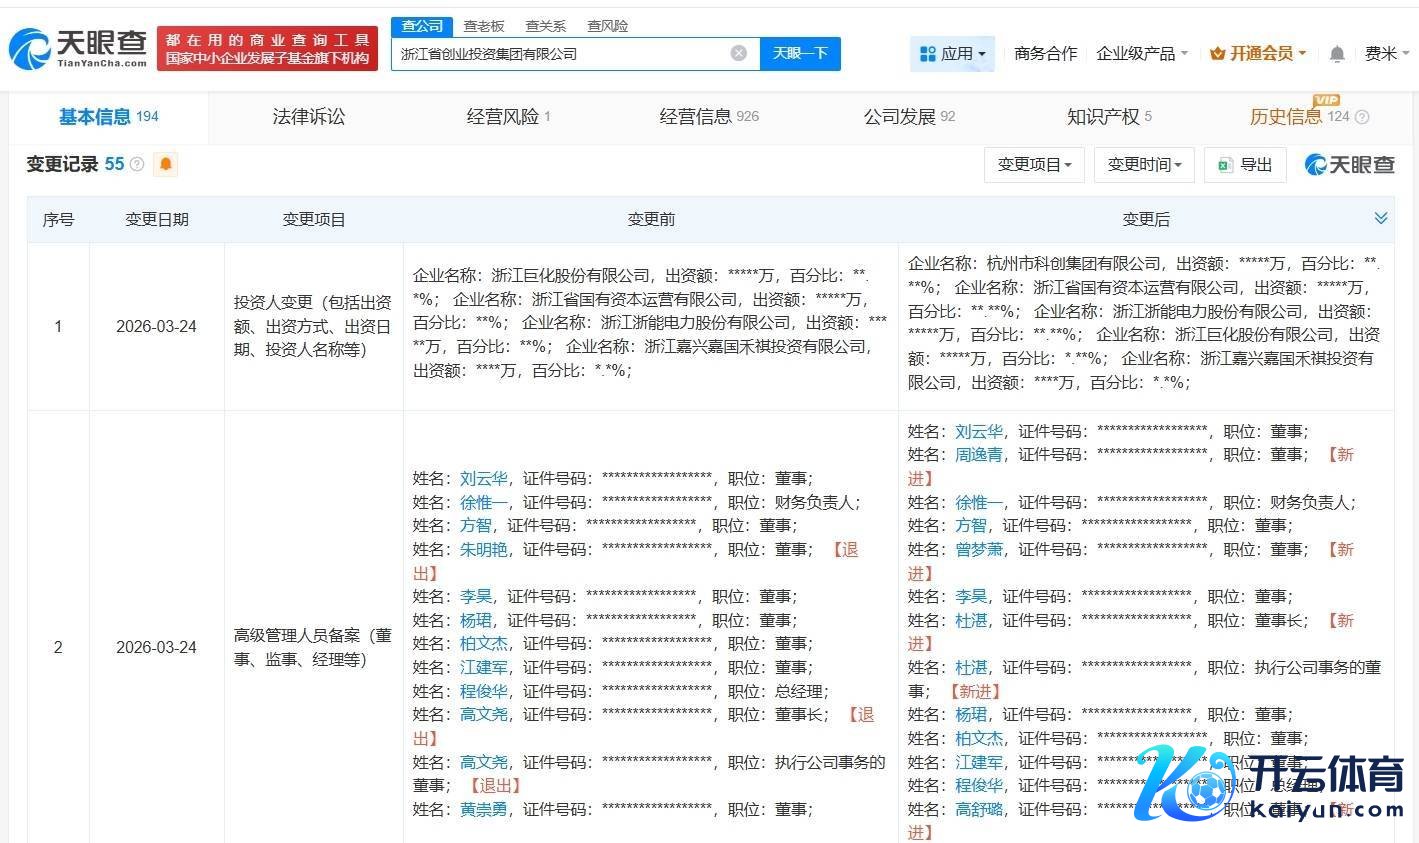The width and height of the screenshot is (1419, 843).
Task: Click the help icon beside 历史信息
Action: pos(1361,117)
